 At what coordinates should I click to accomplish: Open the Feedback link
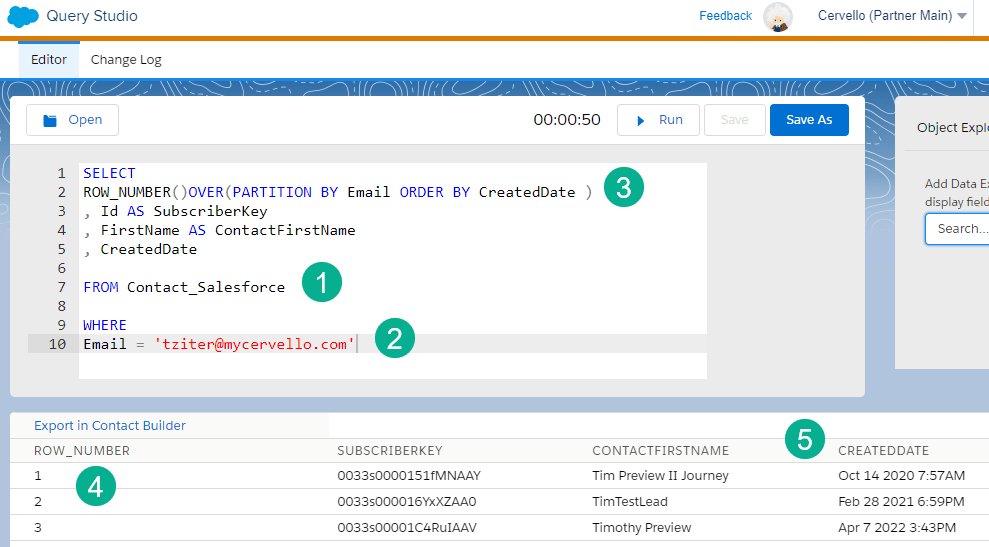click(x=725, y=16)
